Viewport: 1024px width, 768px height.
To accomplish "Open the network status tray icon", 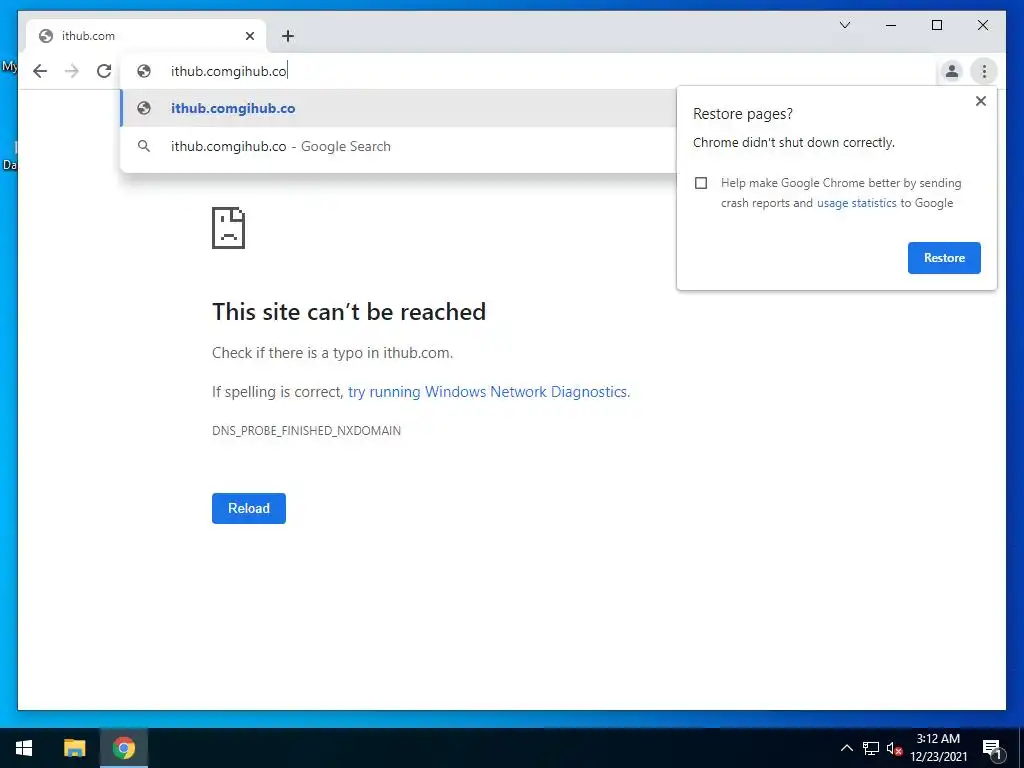I will (871, 748).
